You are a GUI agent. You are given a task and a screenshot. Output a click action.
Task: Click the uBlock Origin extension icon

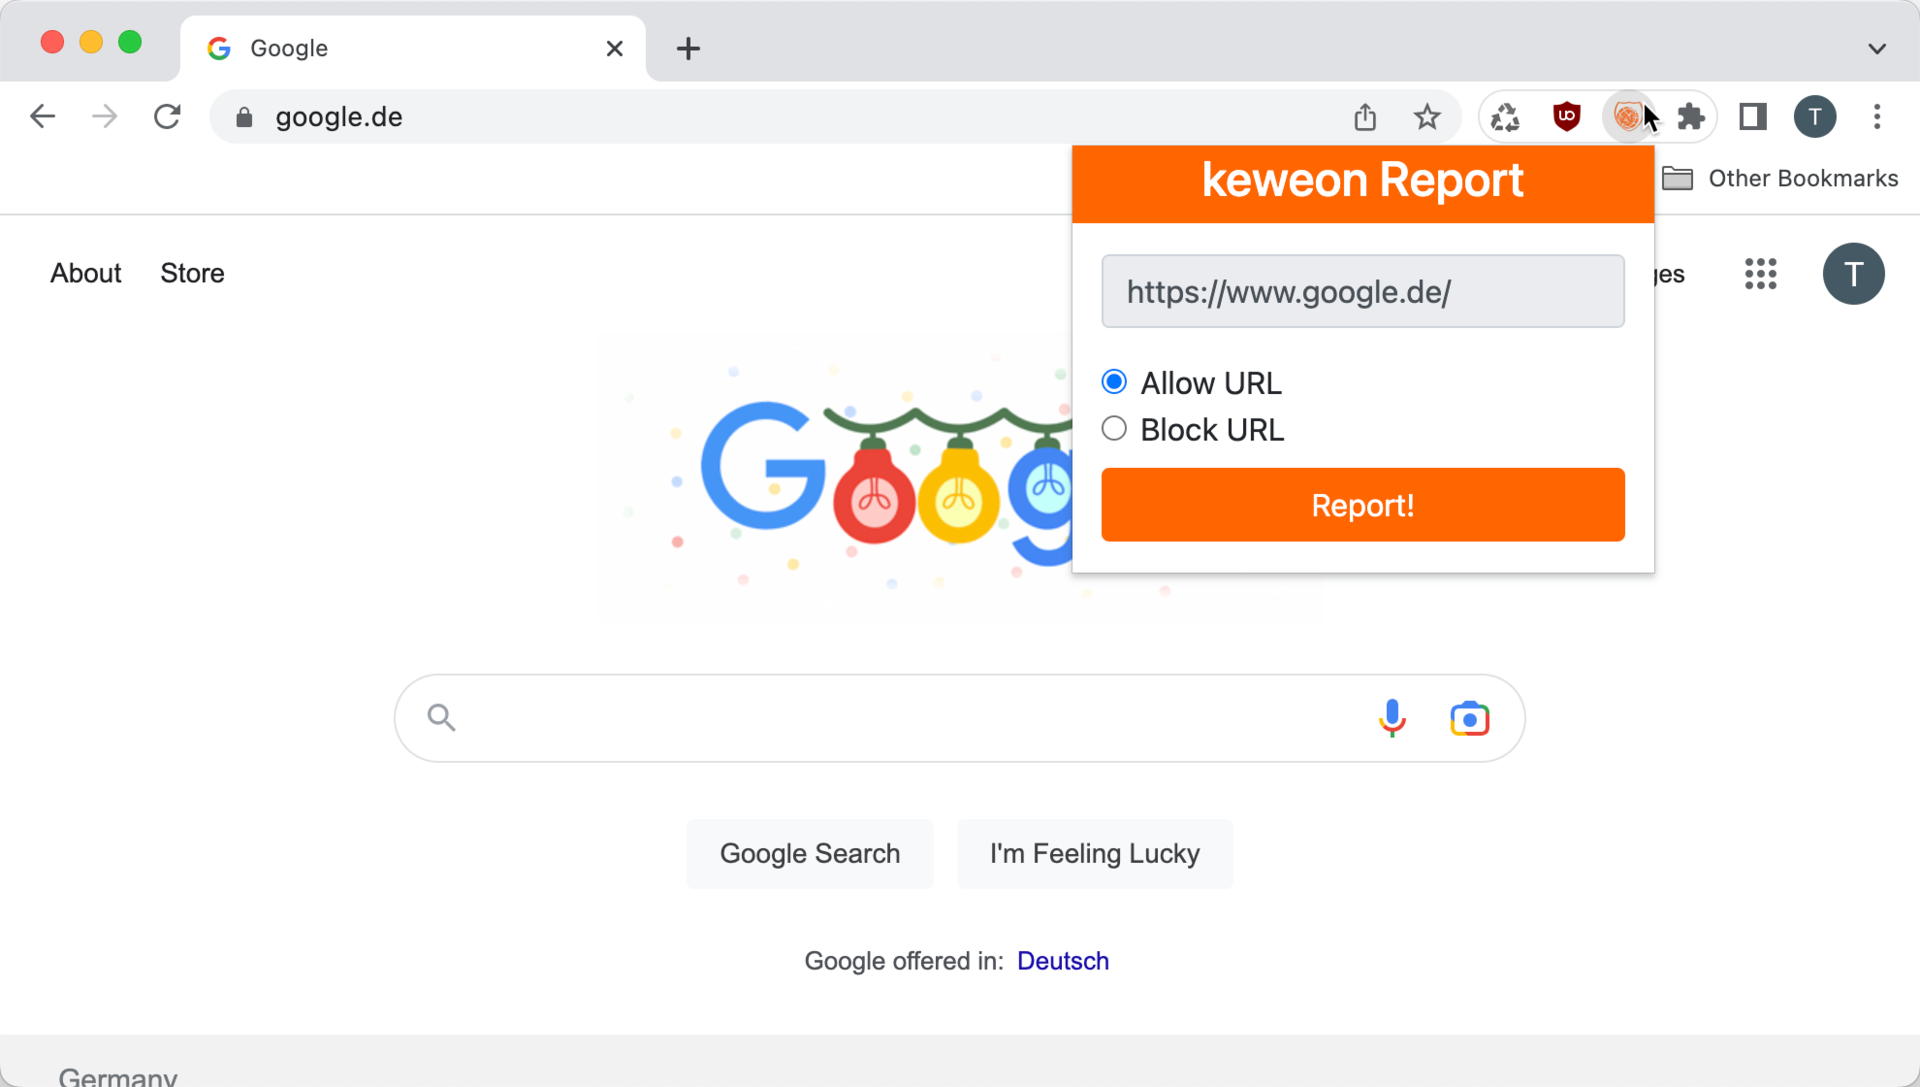(1566, 117)
